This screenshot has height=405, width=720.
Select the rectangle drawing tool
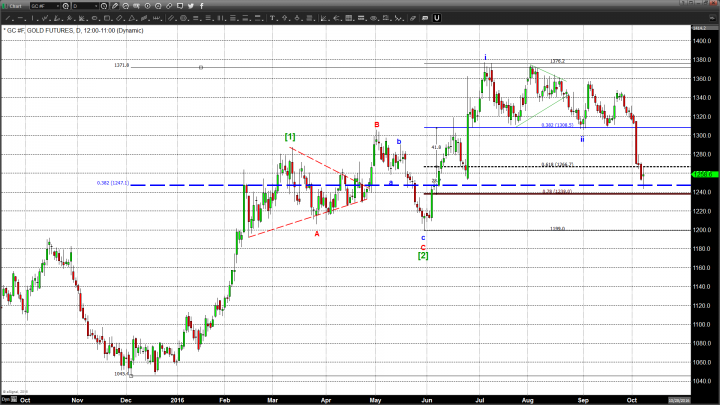[107, 18]
